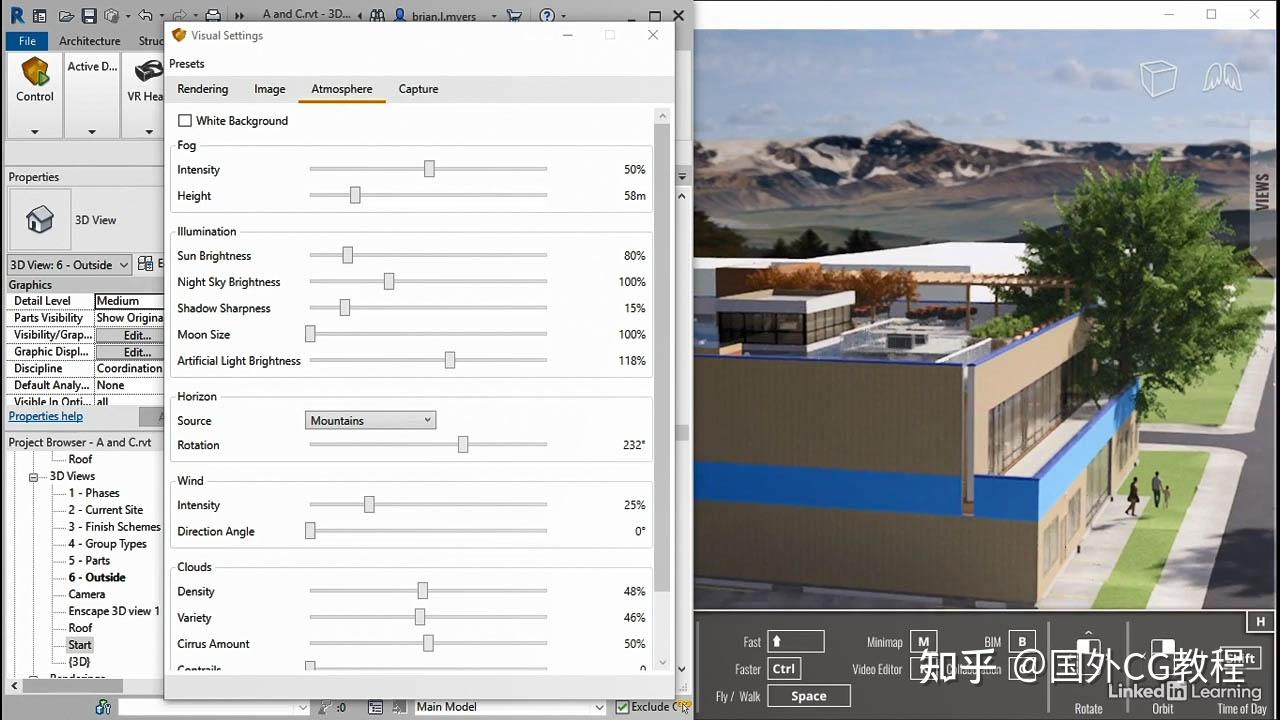1280x720 pixels.
Task: Open the Properties help link
Action: coord(46,417)
